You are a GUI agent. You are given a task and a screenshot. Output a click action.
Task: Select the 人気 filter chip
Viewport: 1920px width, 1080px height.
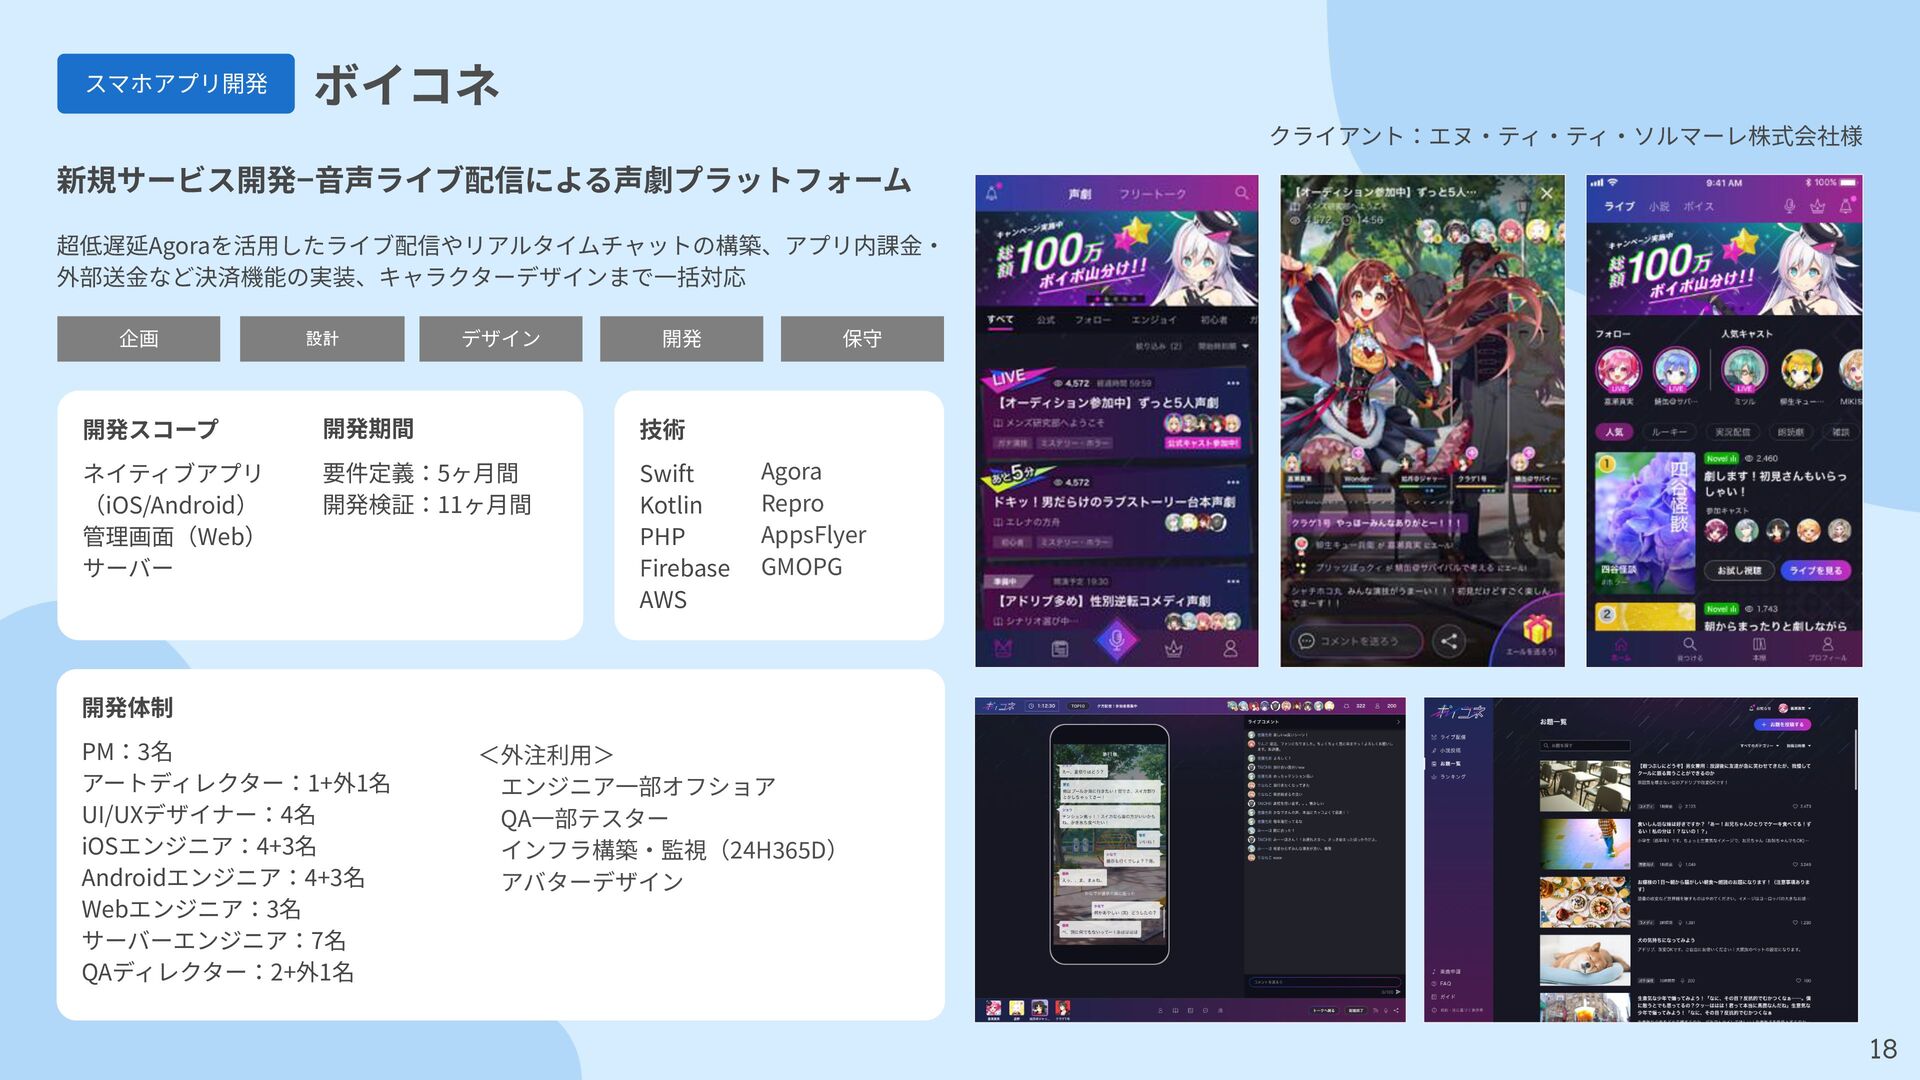point(1614,432)
